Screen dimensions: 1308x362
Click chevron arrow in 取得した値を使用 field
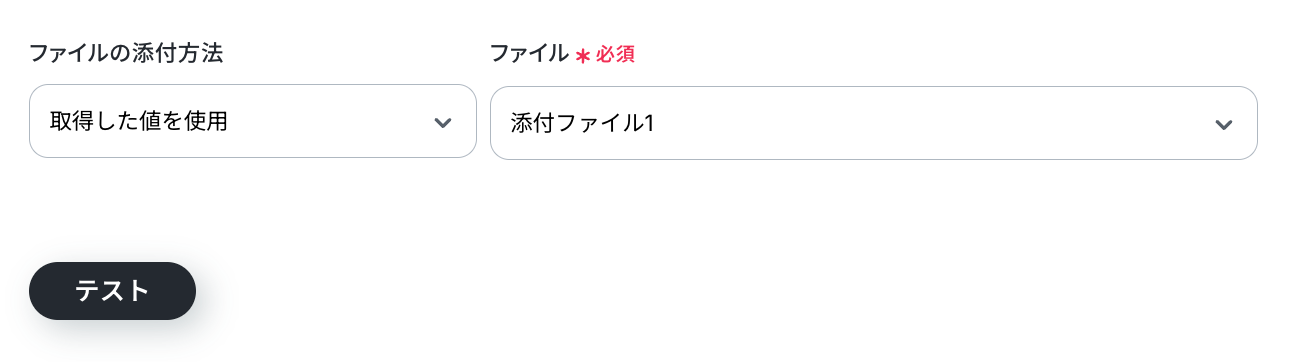click(443, 122)
